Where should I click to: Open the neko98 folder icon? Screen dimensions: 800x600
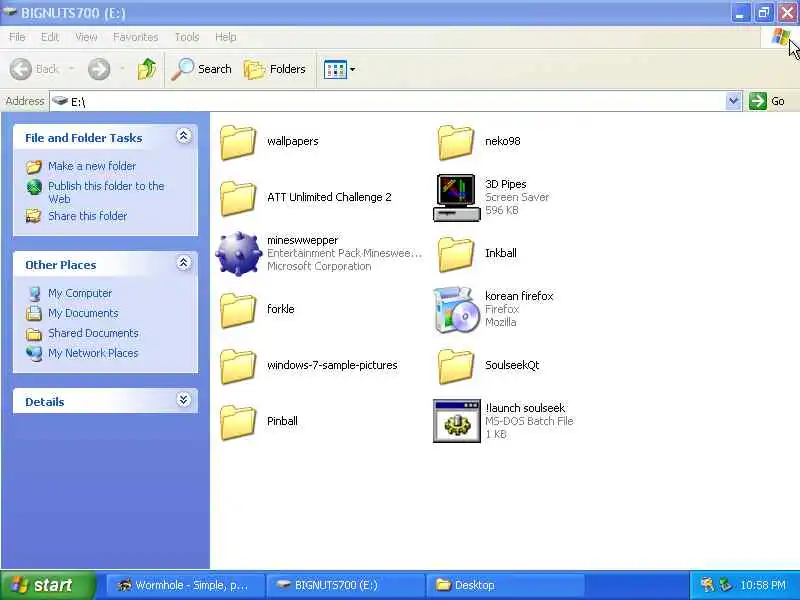pyautogui.click(x=456, y=142)
